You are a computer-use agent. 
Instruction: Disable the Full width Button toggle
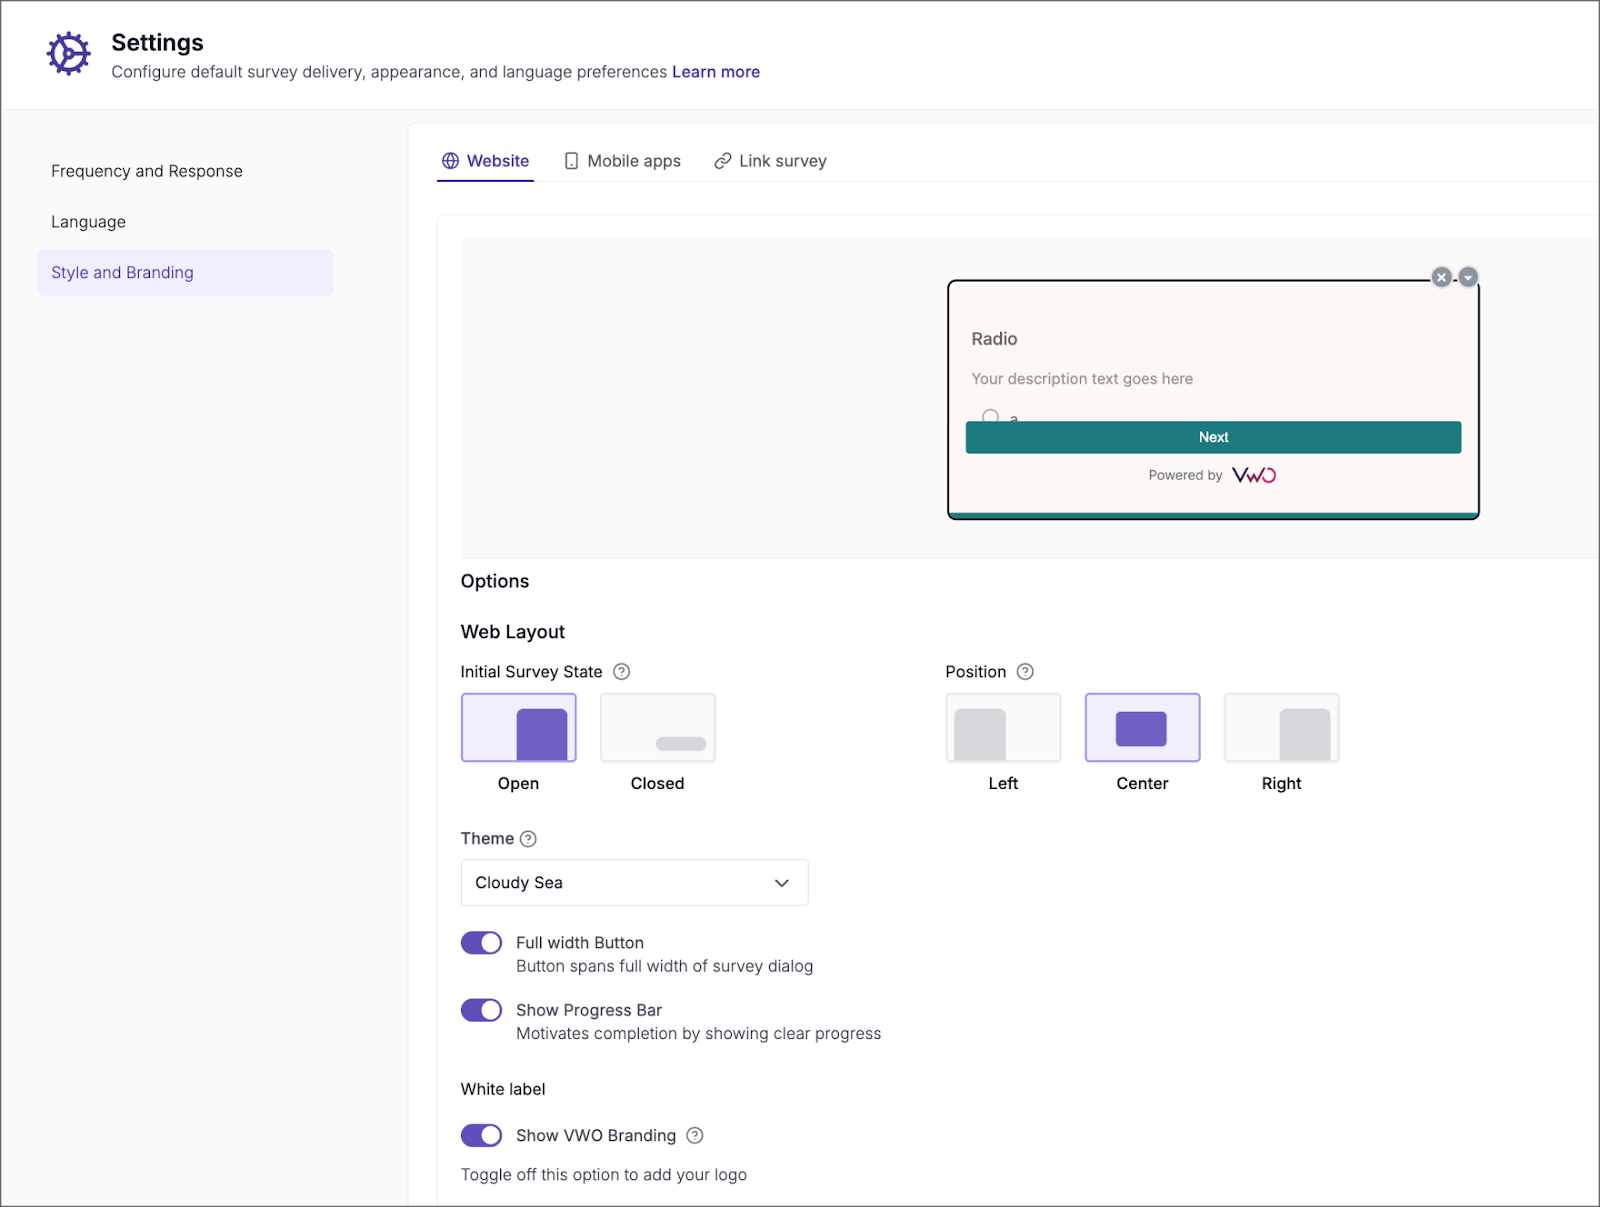(481, 943)
